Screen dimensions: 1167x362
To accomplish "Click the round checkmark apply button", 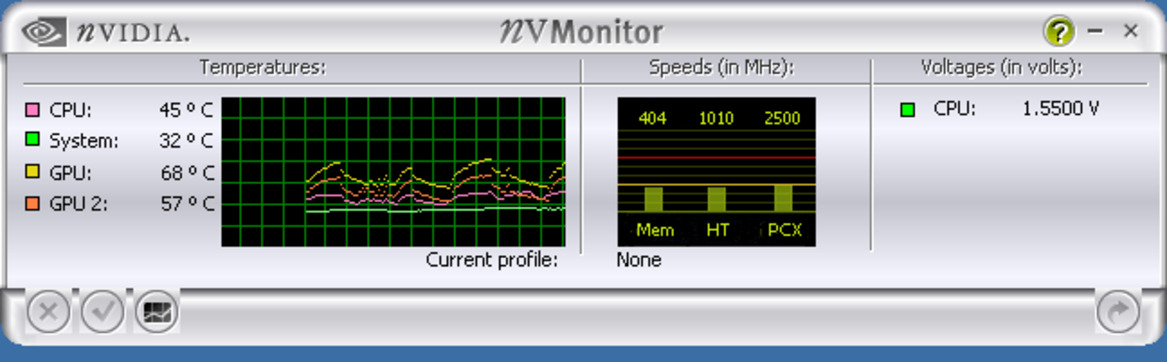I will pyautogui.click(x=102, y=311).
